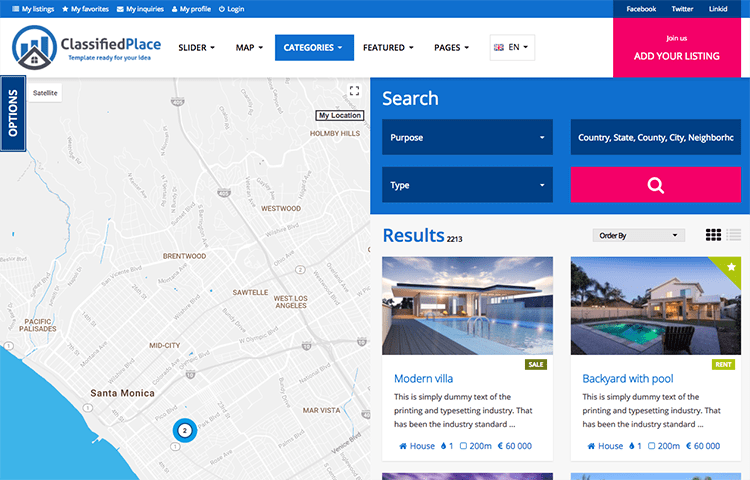Click 200m area icon on Modern villa
The height and width of the screenshot is (480, 750).
tap(463, 446)
